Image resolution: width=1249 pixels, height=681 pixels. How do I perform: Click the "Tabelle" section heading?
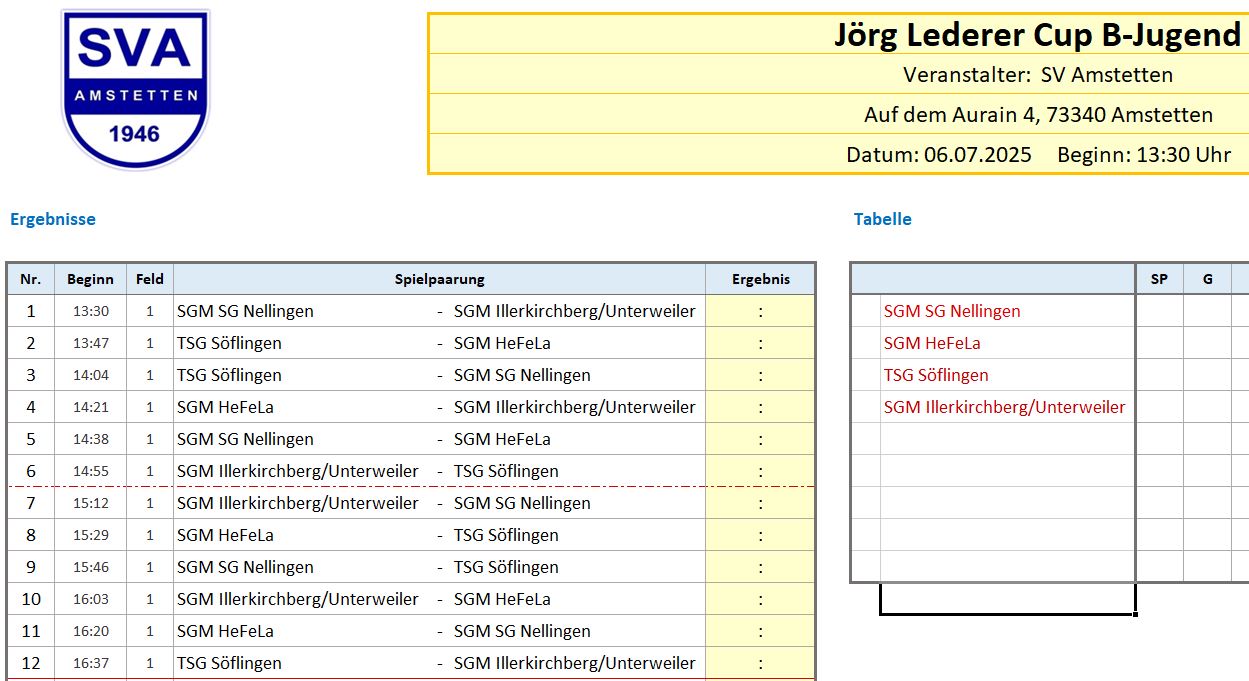tap(883, 219)
